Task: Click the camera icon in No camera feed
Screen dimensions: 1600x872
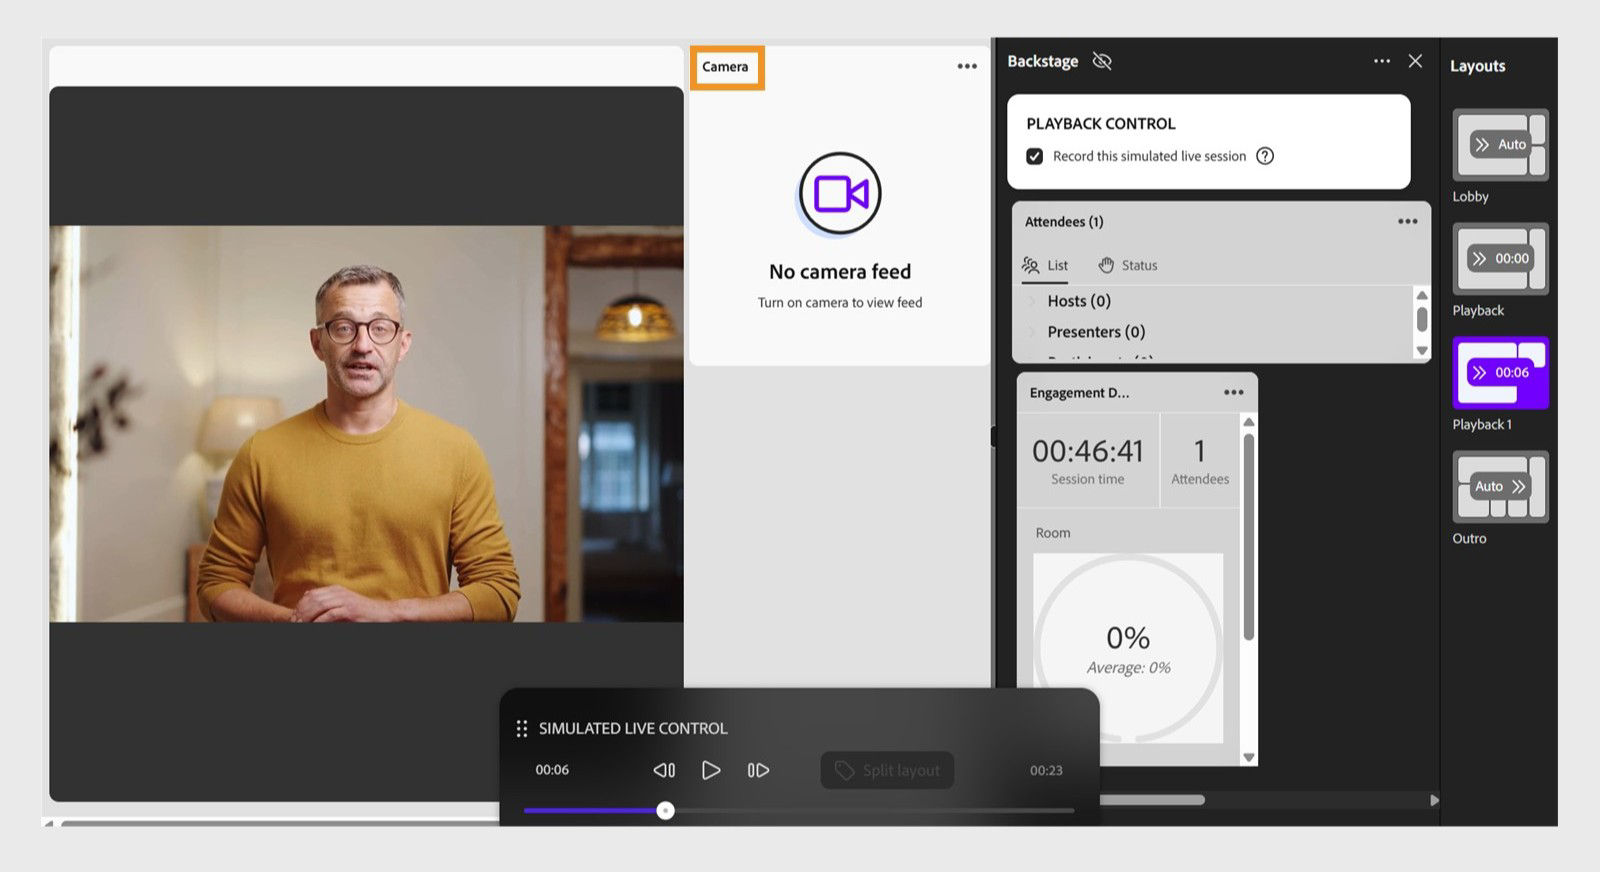Action: click(x=840, y=193)
